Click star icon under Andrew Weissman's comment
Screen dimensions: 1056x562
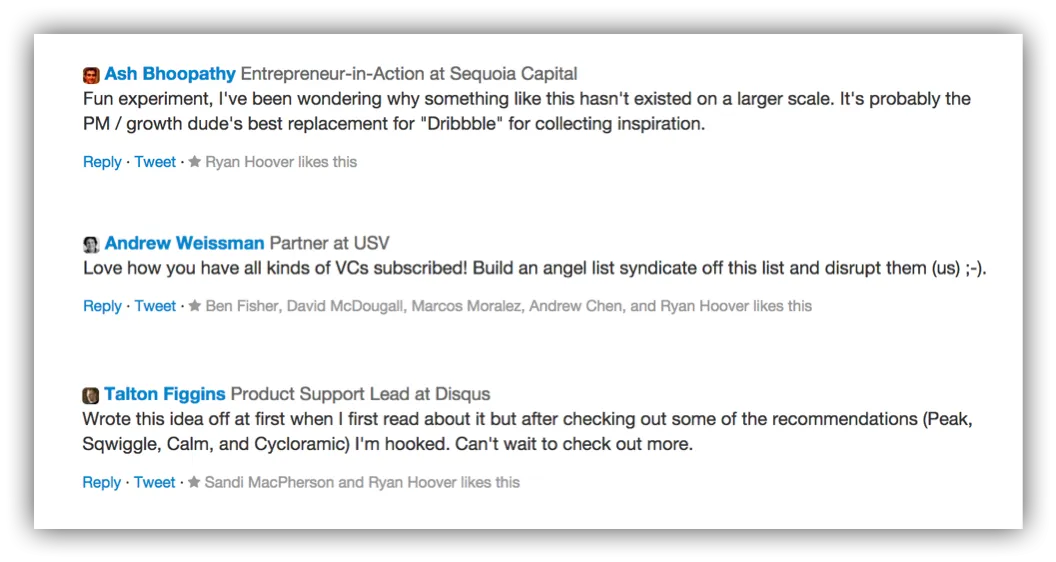195,306
